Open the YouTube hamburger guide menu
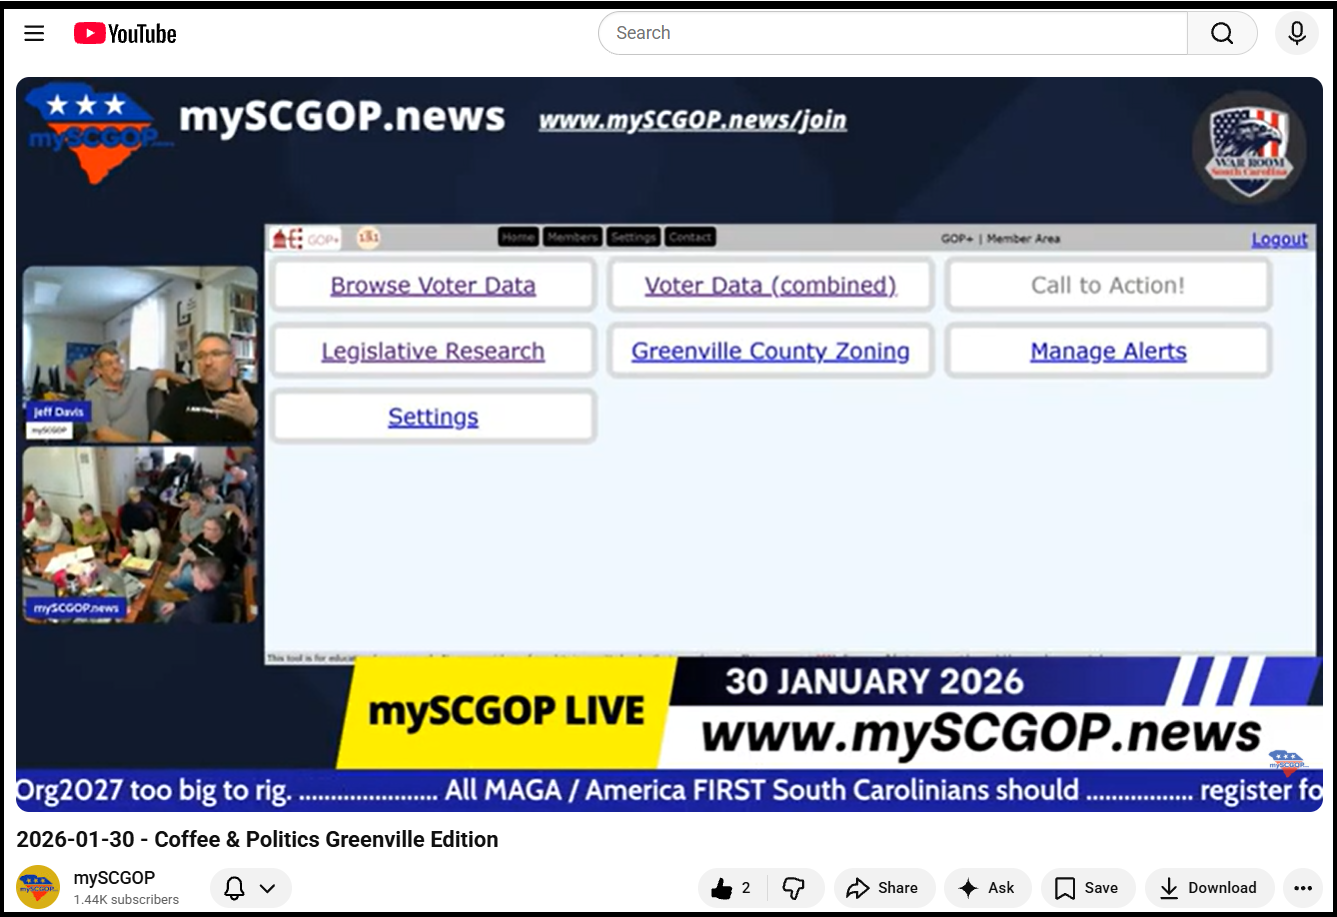 click(x=34, y=33)
